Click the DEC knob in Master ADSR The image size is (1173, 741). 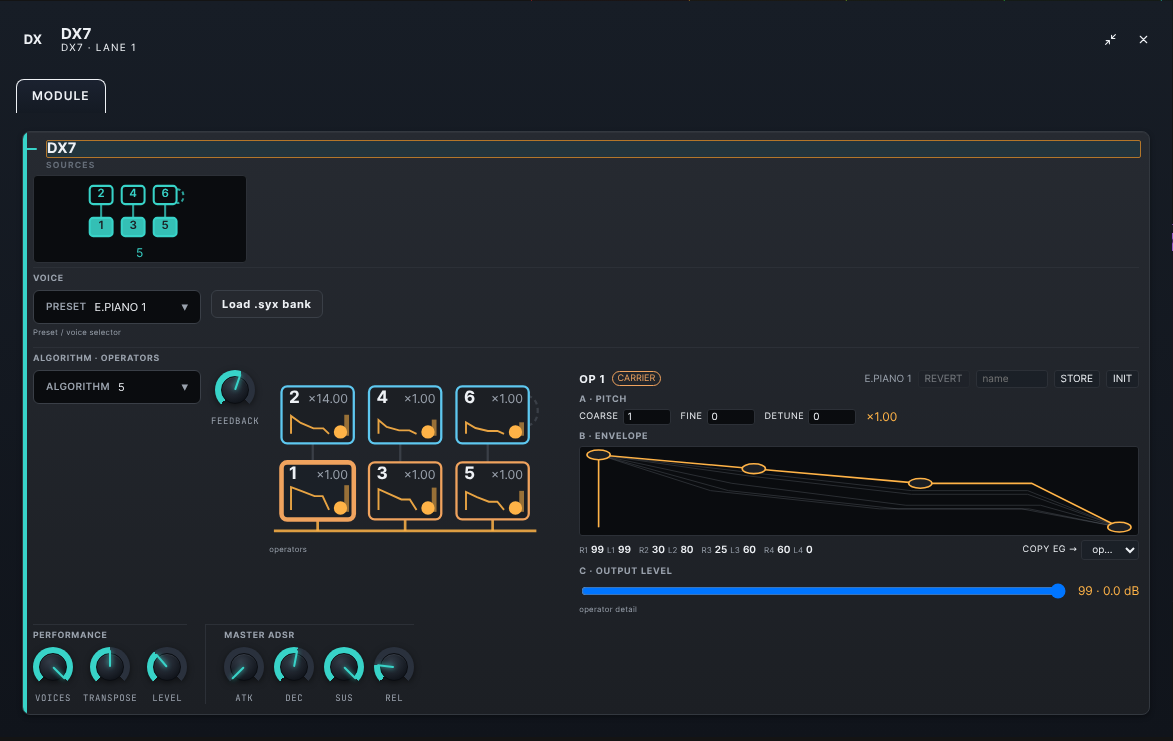[x=294, y=667]
